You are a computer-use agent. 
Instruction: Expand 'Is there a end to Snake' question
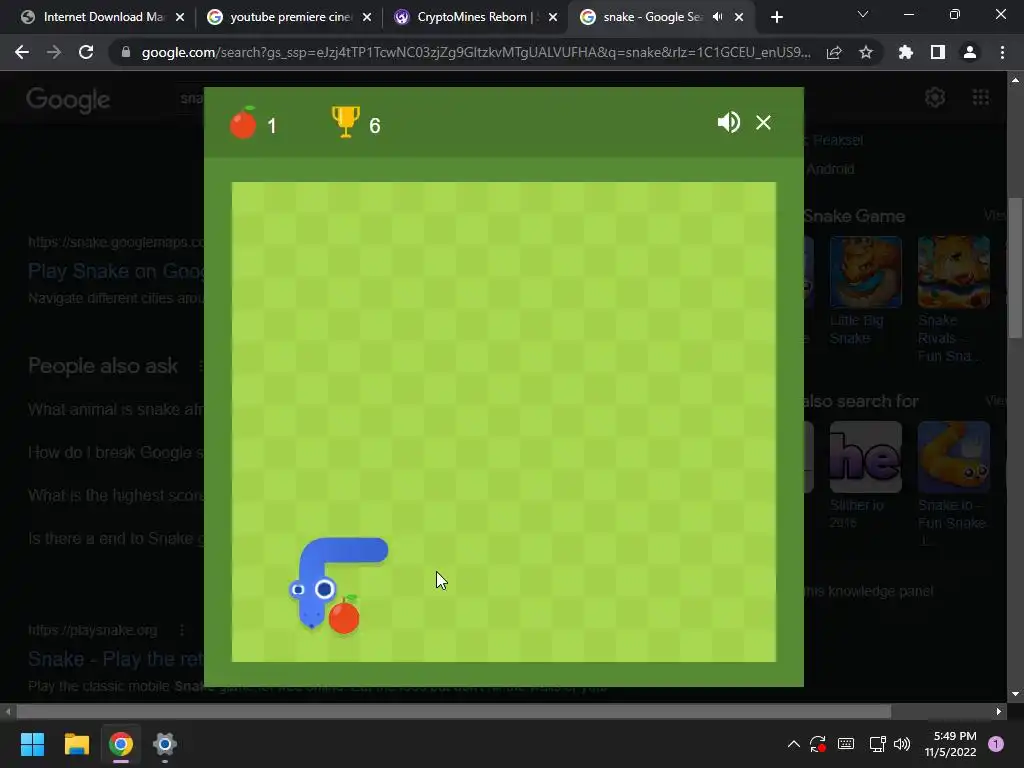click(x=116, y=539)
